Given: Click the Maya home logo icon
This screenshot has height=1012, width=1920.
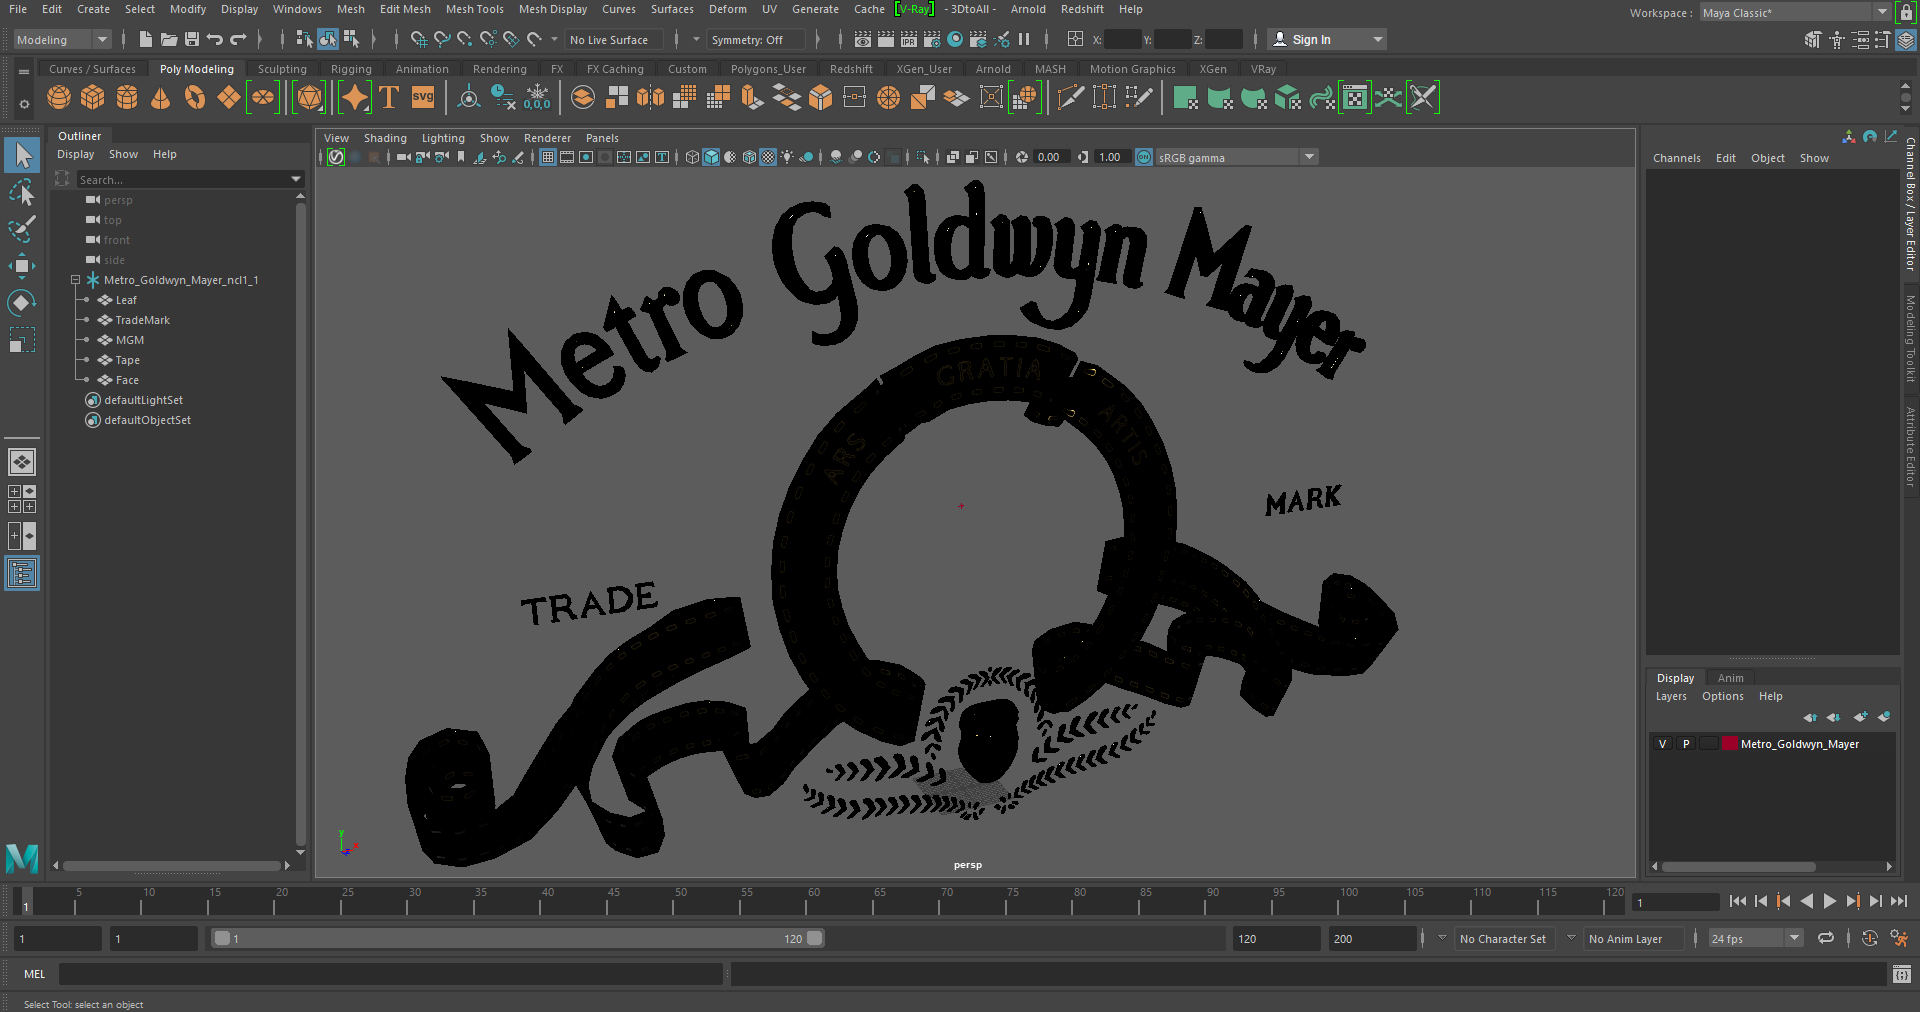Looking at the screenshot, I should tap(21, 859).
